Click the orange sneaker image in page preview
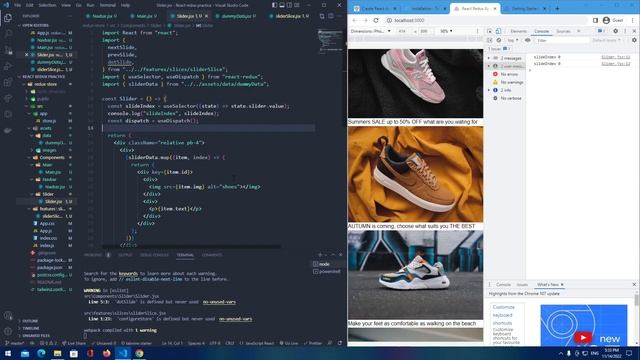 416,174
